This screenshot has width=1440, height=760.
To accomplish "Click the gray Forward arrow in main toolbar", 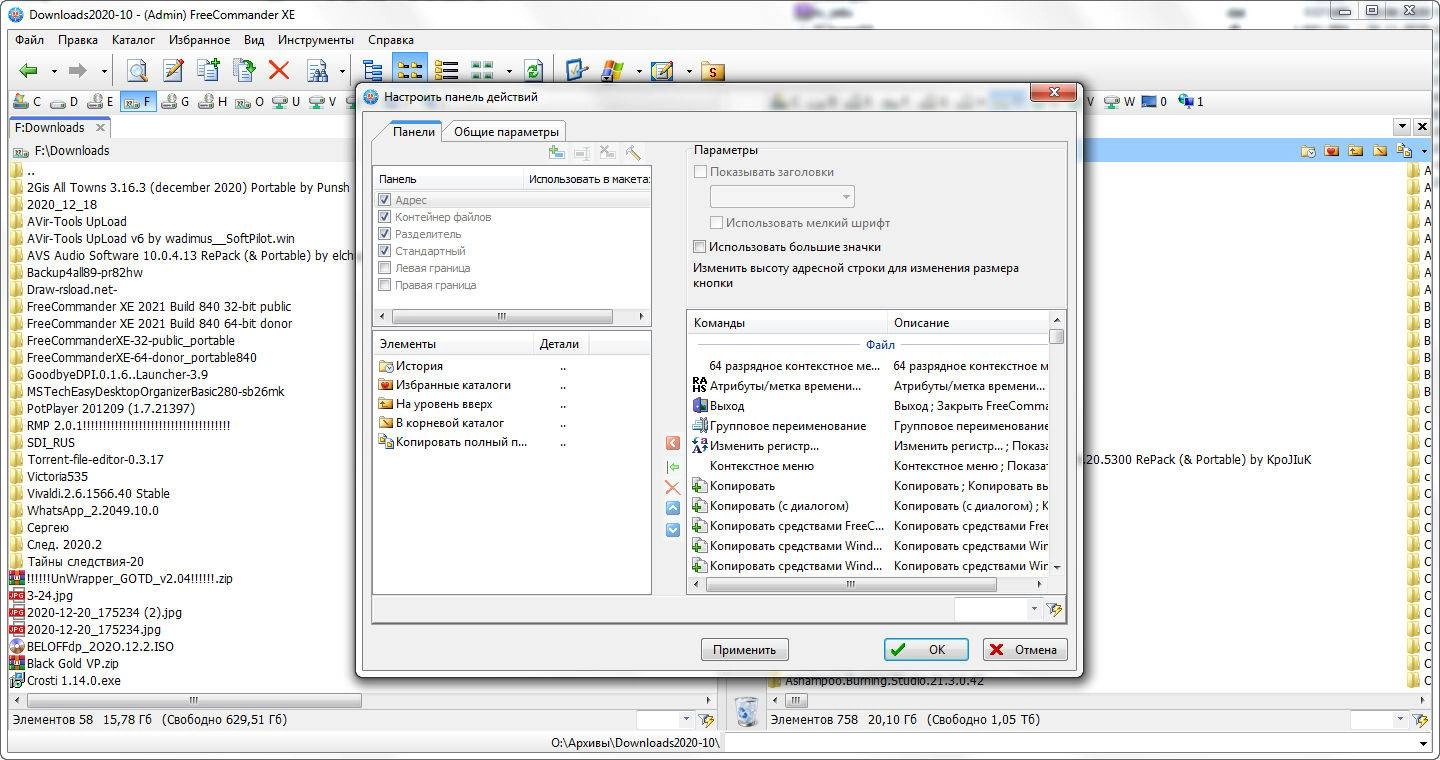I will [x=78, y=71].
